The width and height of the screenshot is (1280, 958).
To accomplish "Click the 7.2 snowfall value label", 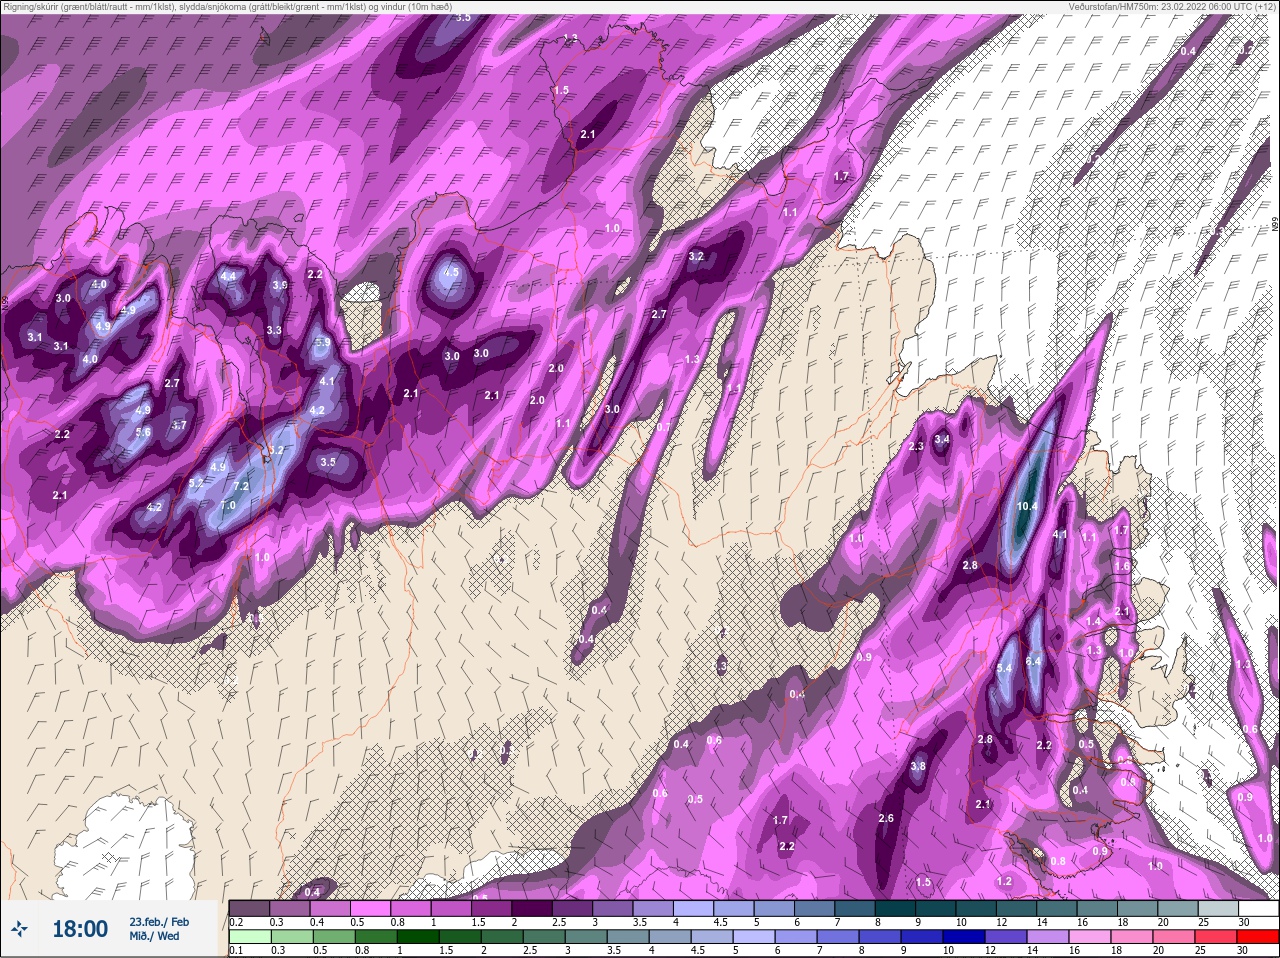I will click(x=241, y=486).
